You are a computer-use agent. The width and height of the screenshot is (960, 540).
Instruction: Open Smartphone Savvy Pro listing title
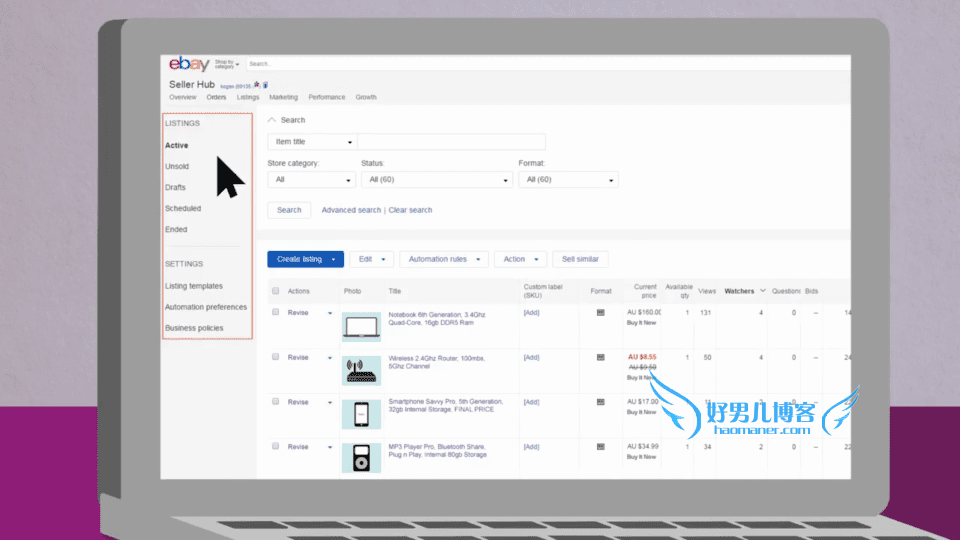pos(446,405)
